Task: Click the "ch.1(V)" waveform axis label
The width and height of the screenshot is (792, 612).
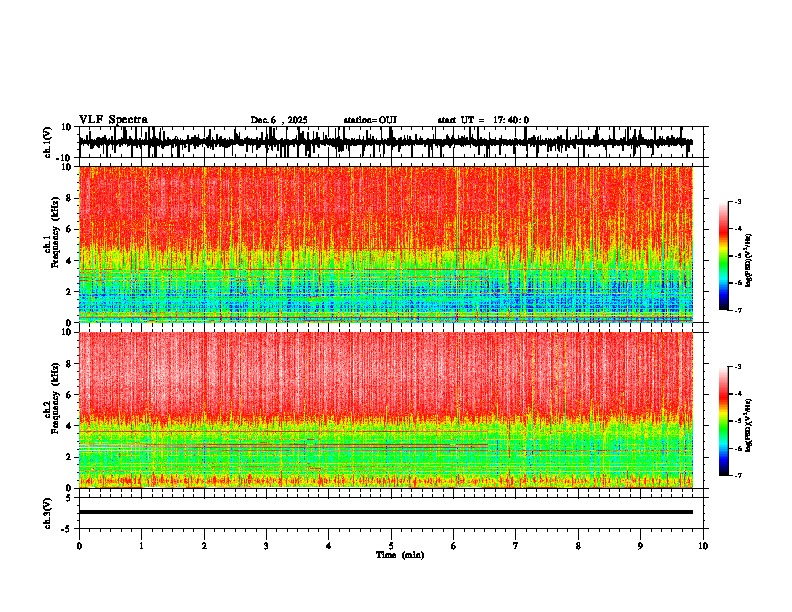Action: pos(48,142)
